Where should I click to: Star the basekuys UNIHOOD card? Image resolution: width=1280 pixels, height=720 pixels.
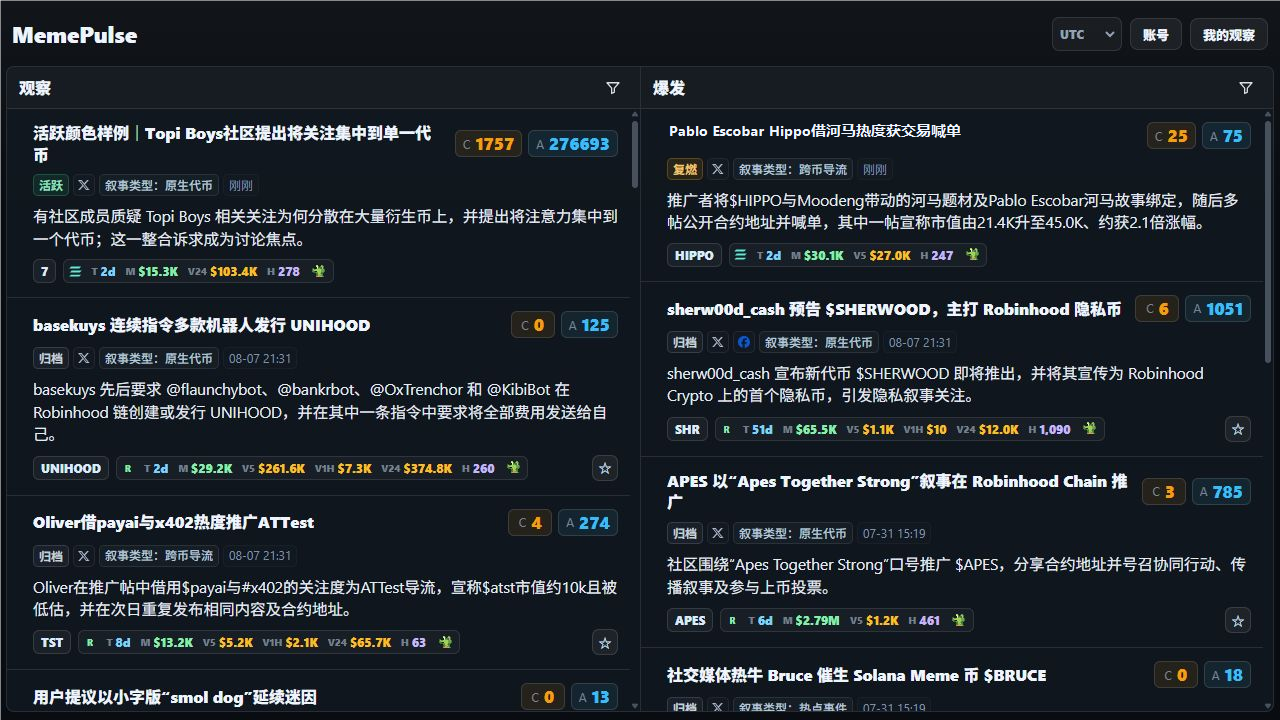click(x=604, y=468)
